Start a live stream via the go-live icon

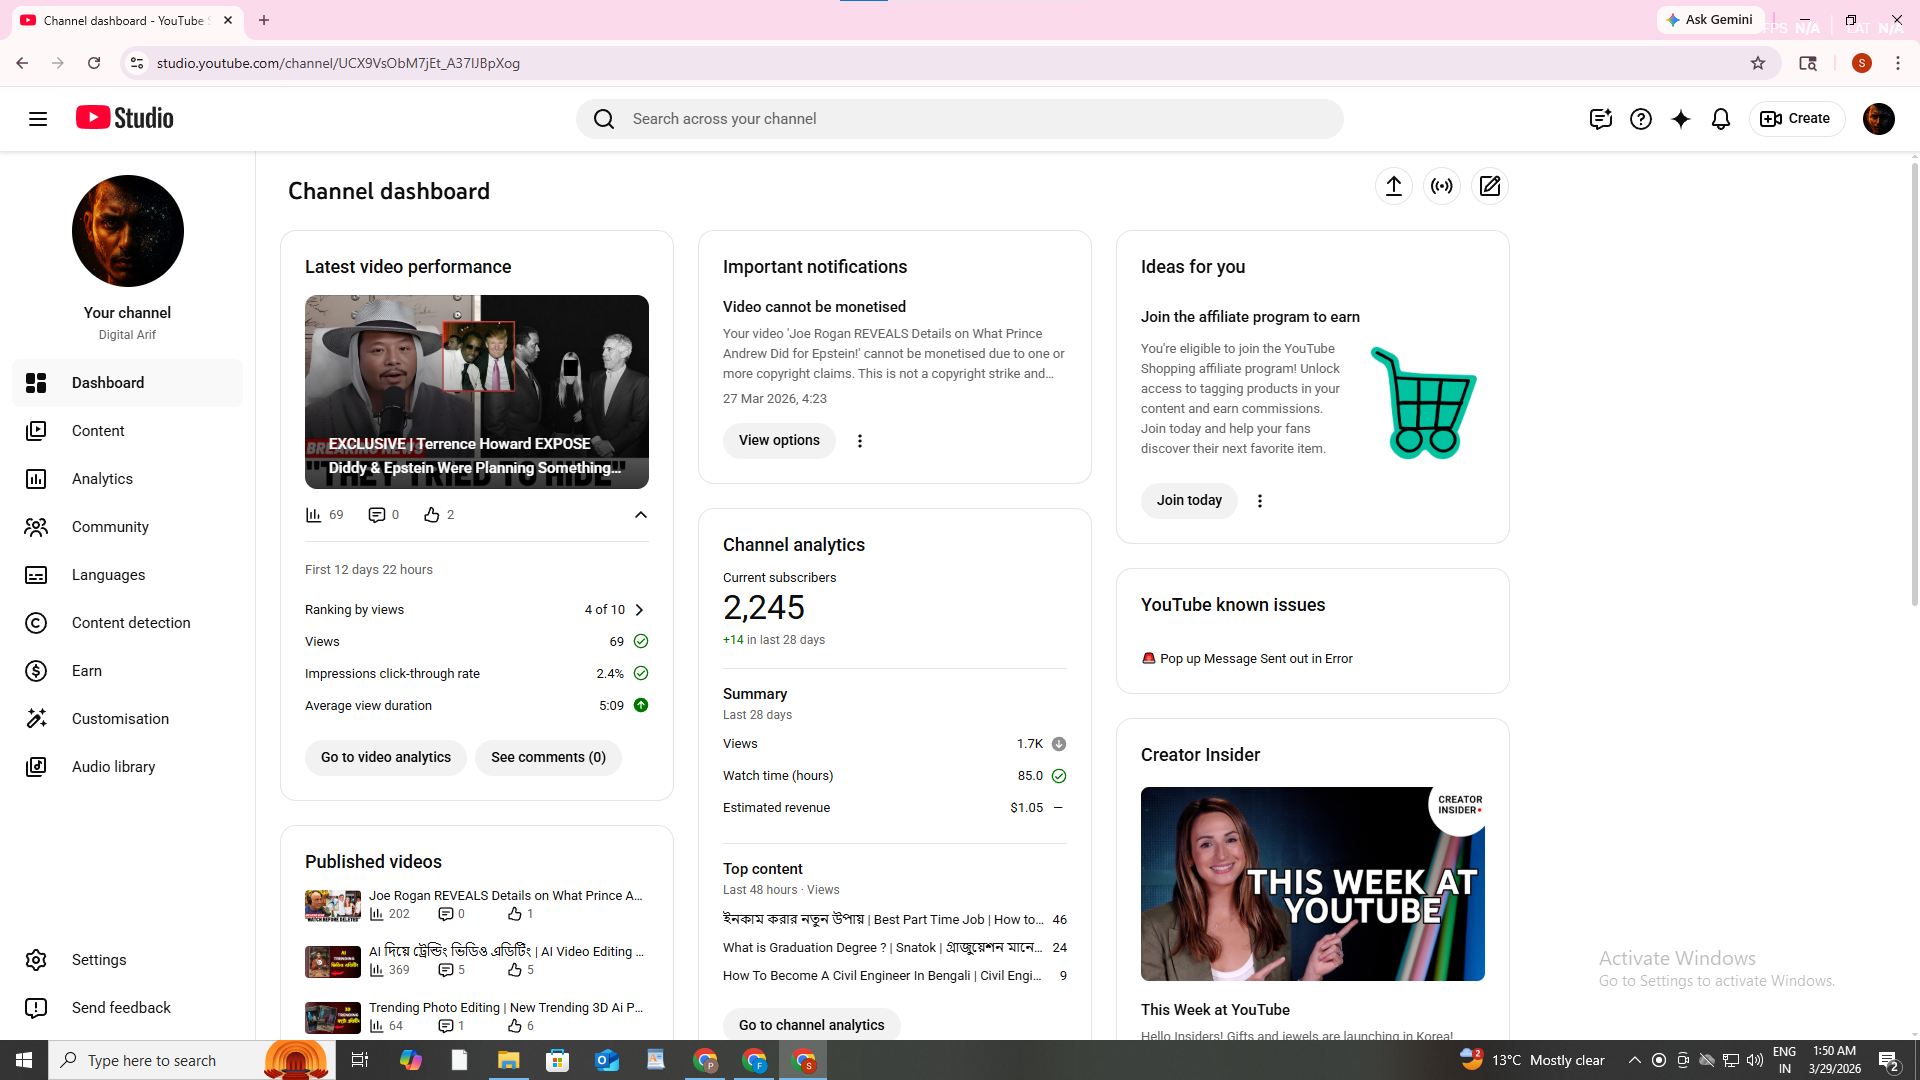click(x=1441, y=186)
